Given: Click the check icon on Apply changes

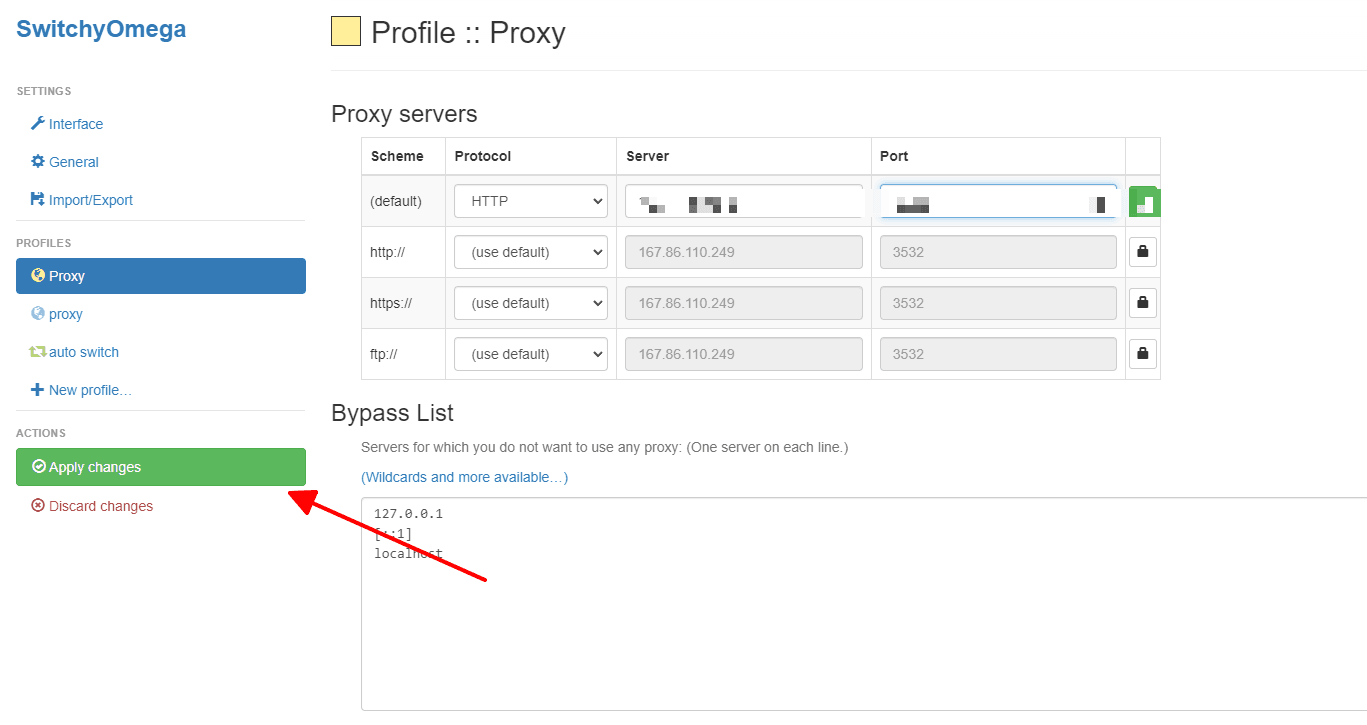Looking at the screenshot, I should pyautogui.click(x=39, y=467).
